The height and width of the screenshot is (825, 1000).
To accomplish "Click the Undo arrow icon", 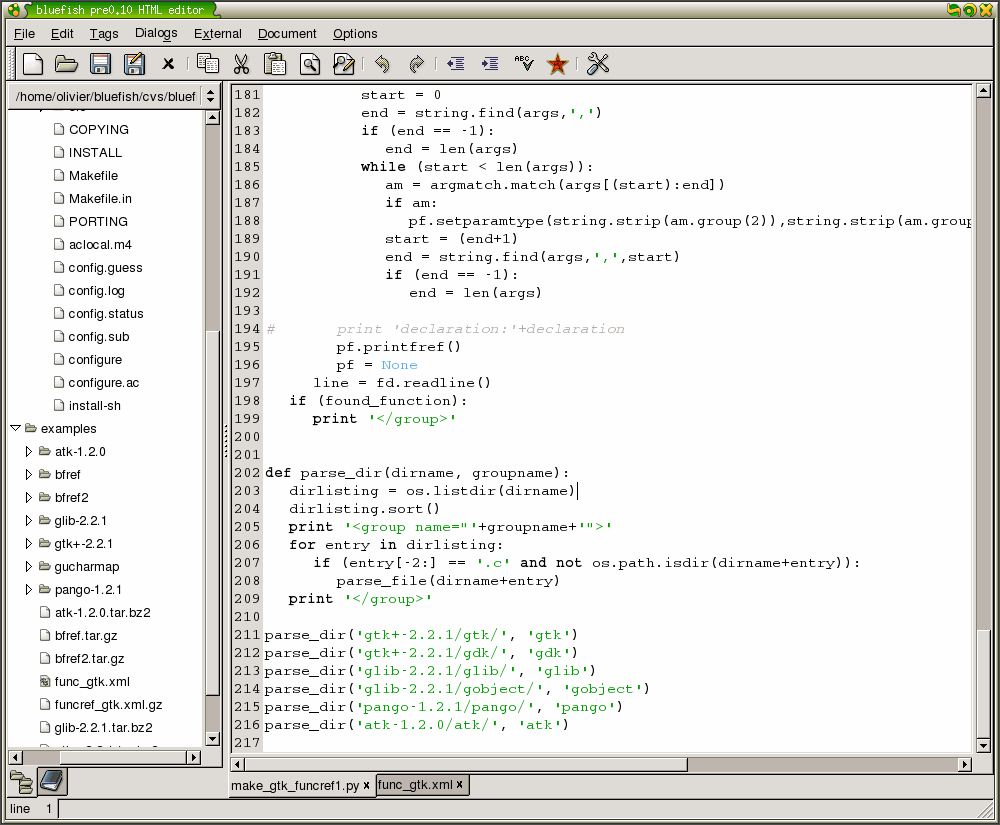I will click(382, 64).
